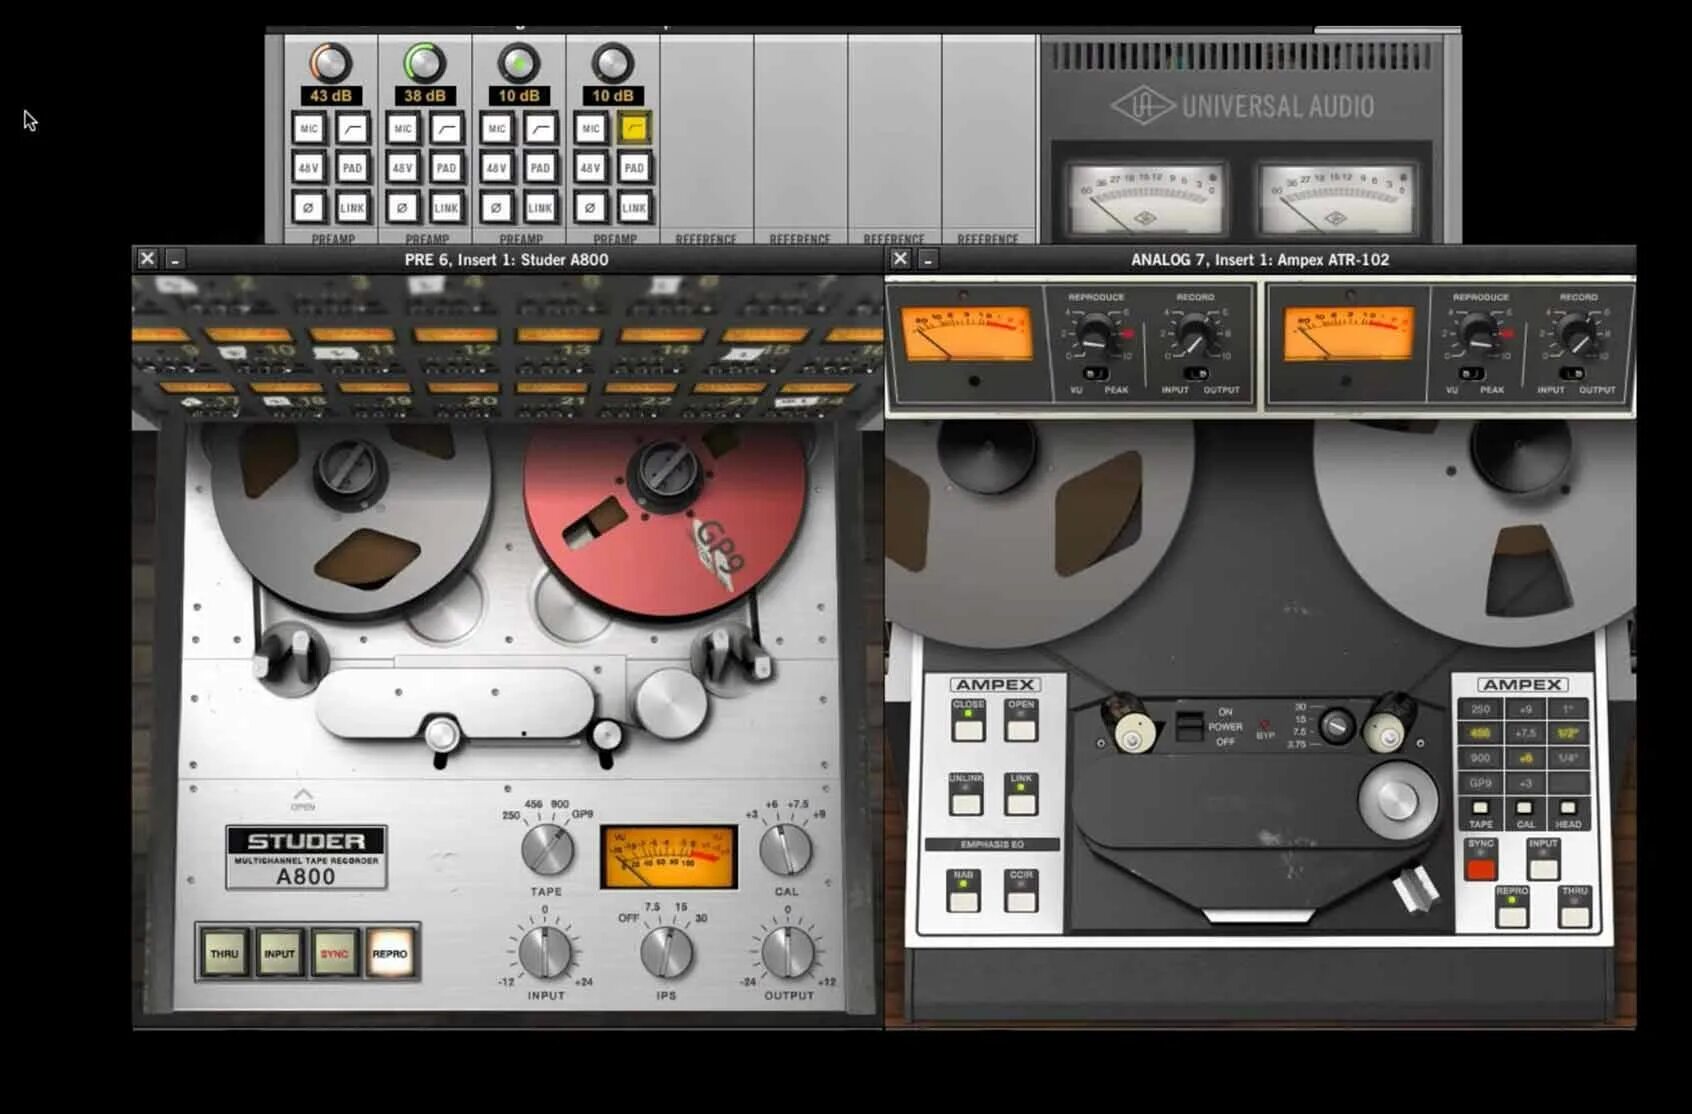Viewport: 1692px width, 1114px height.
Task: Enable 48V phantom power on the 43 dB preamp
Action: click(308, 168)
